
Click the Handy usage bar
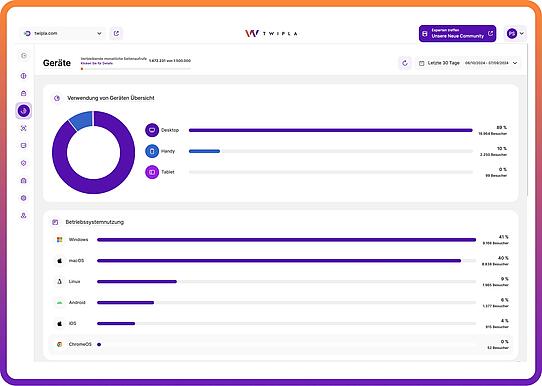coord(204,151)
